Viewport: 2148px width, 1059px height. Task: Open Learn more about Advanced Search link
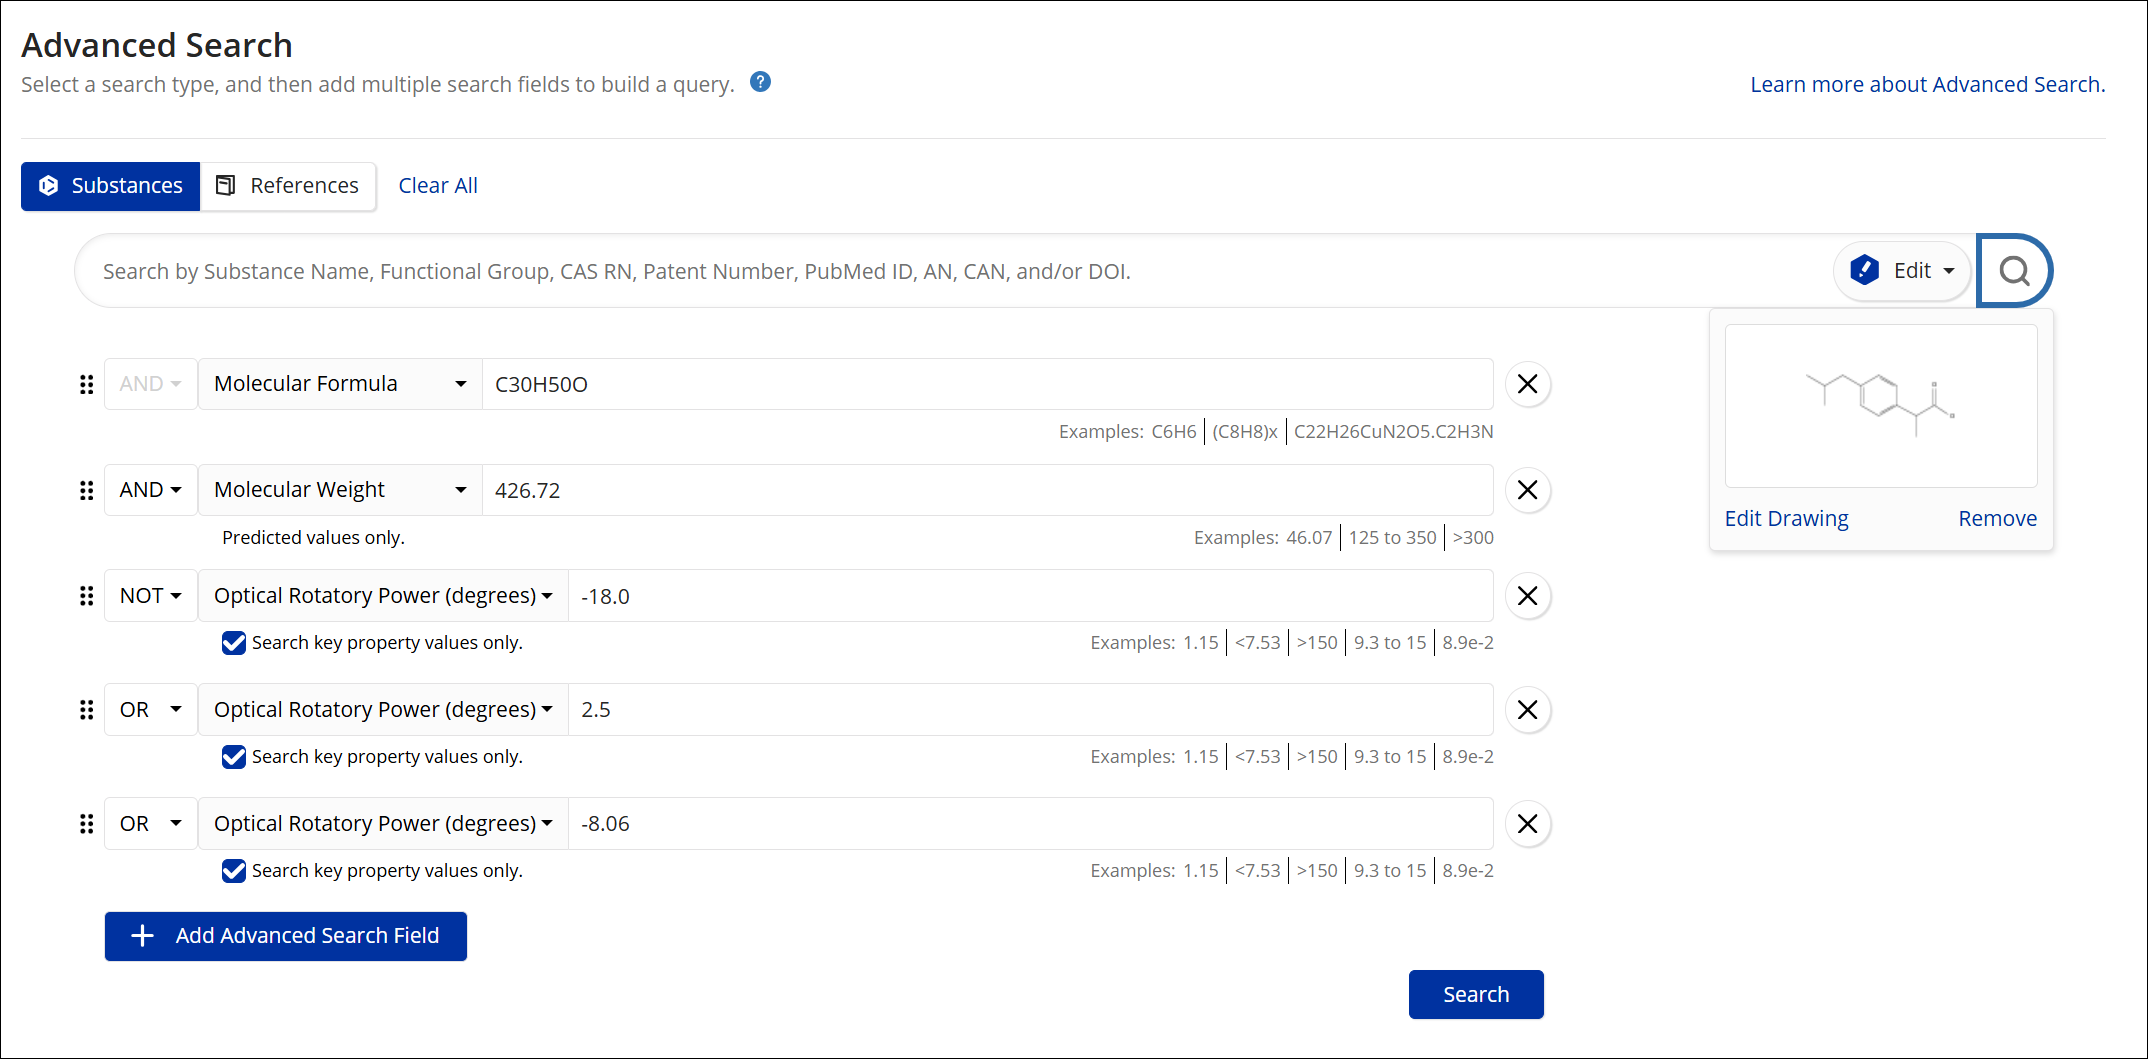tap(1927, 85)
